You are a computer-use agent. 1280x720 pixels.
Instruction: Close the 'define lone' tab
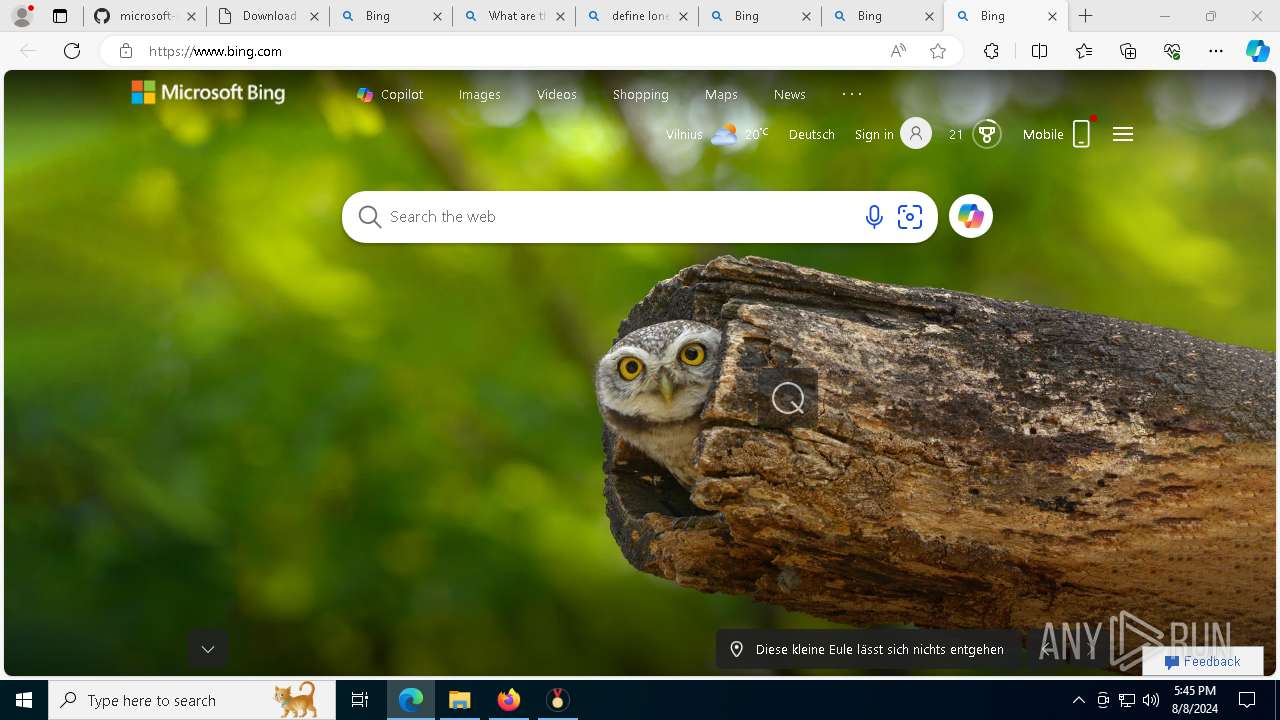click(683, 16)
